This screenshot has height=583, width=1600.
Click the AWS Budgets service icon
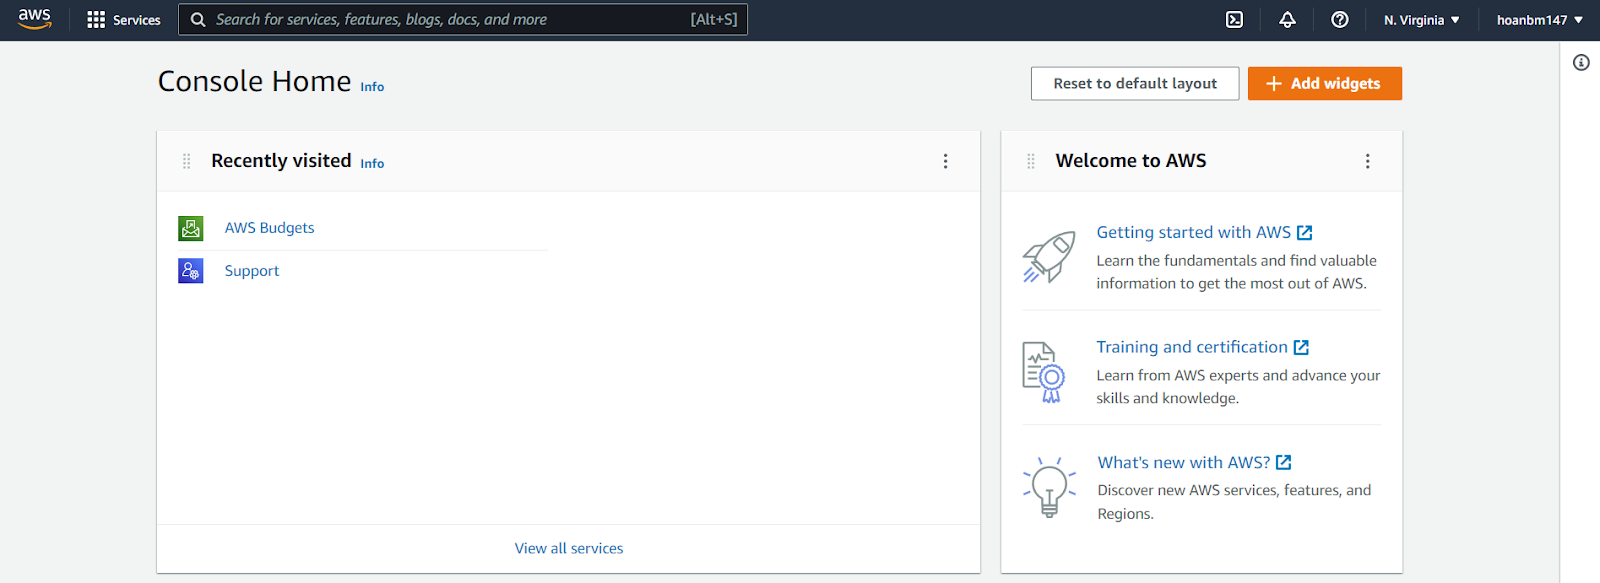pos(191,228)
